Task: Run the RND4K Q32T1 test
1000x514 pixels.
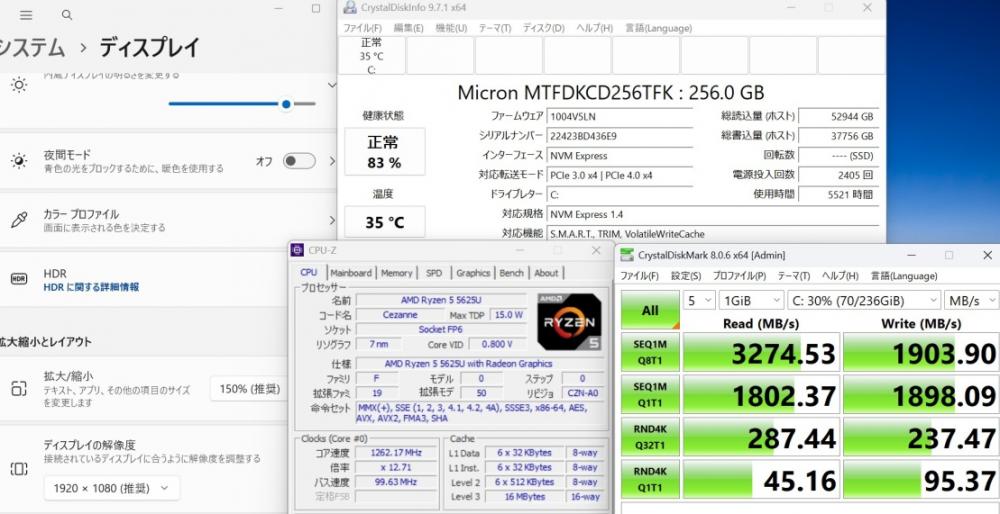Action: (650, 436)
